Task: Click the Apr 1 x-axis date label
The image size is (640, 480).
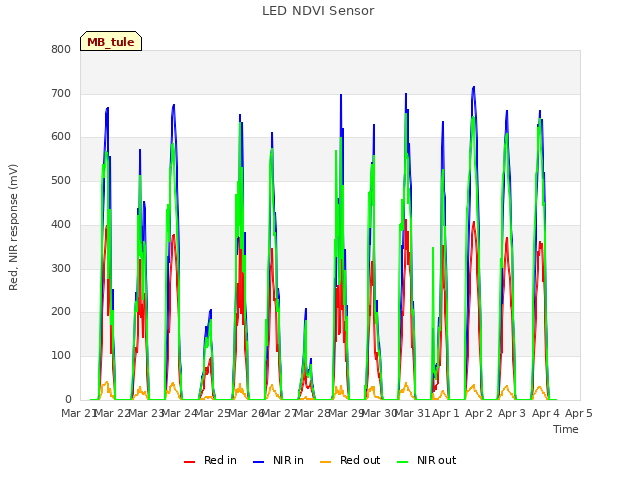Action: click(446, 413)
